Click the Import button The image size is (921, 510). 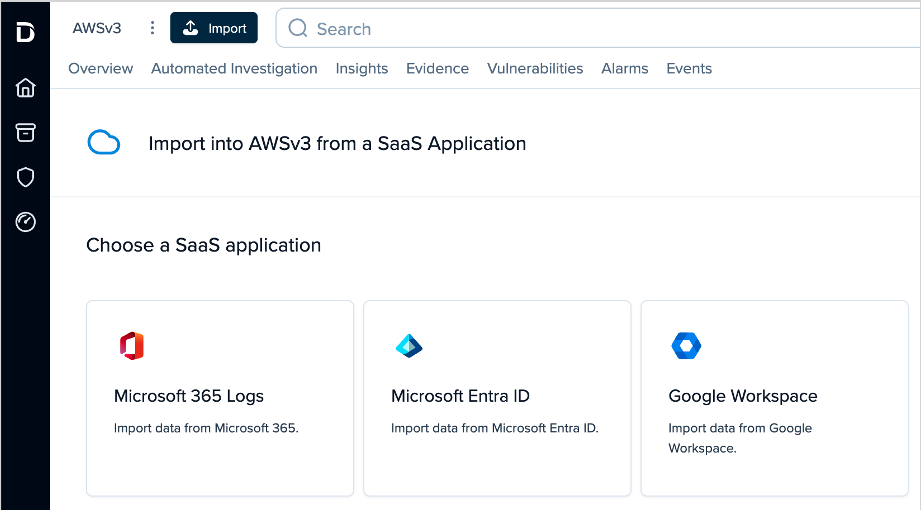pyautogui.click(x=214, y=28)
